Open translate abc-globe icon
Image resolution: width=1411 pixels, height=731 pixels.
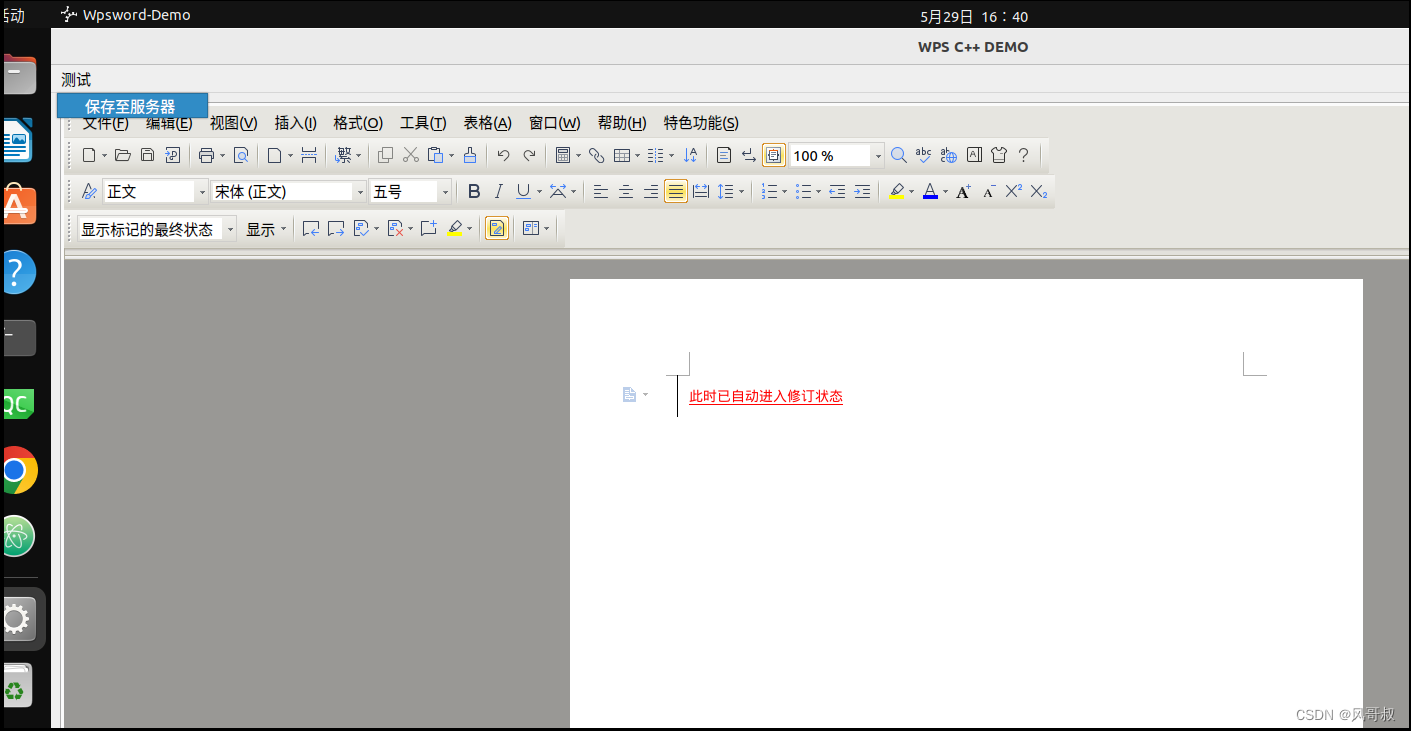tap(948, 155)
